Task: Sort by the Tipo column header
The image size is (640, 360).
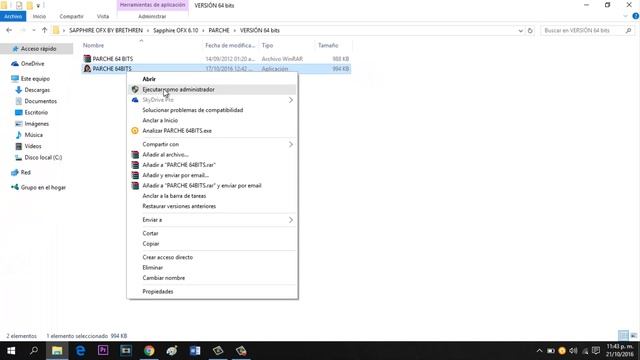Action: click(267, 45)
